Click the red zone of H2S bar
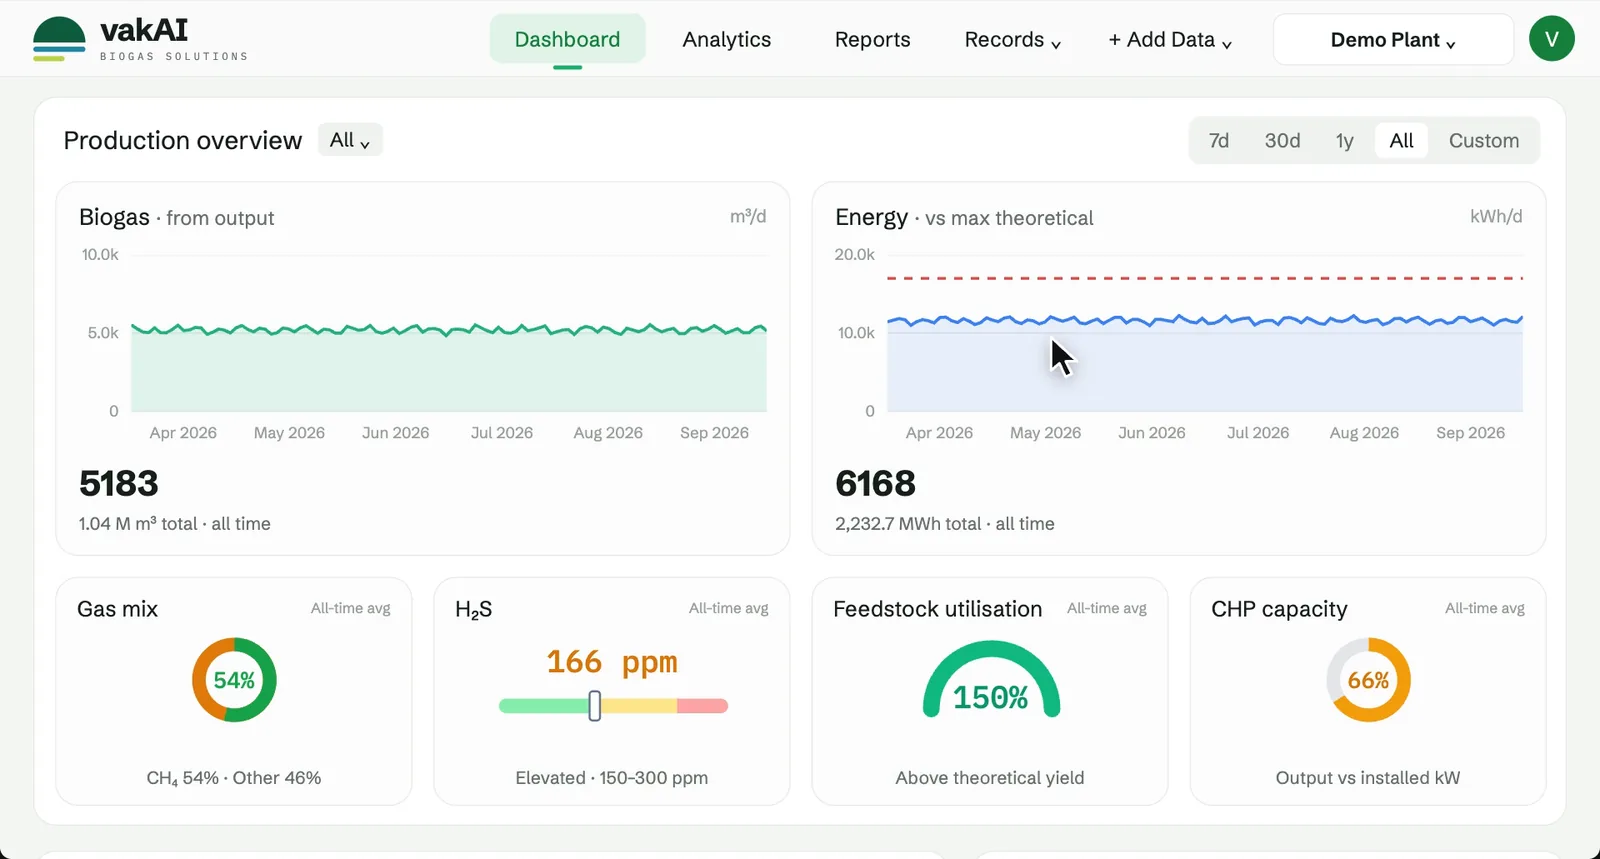Screen dimensions: 1600x859 [x=703, y=706]
